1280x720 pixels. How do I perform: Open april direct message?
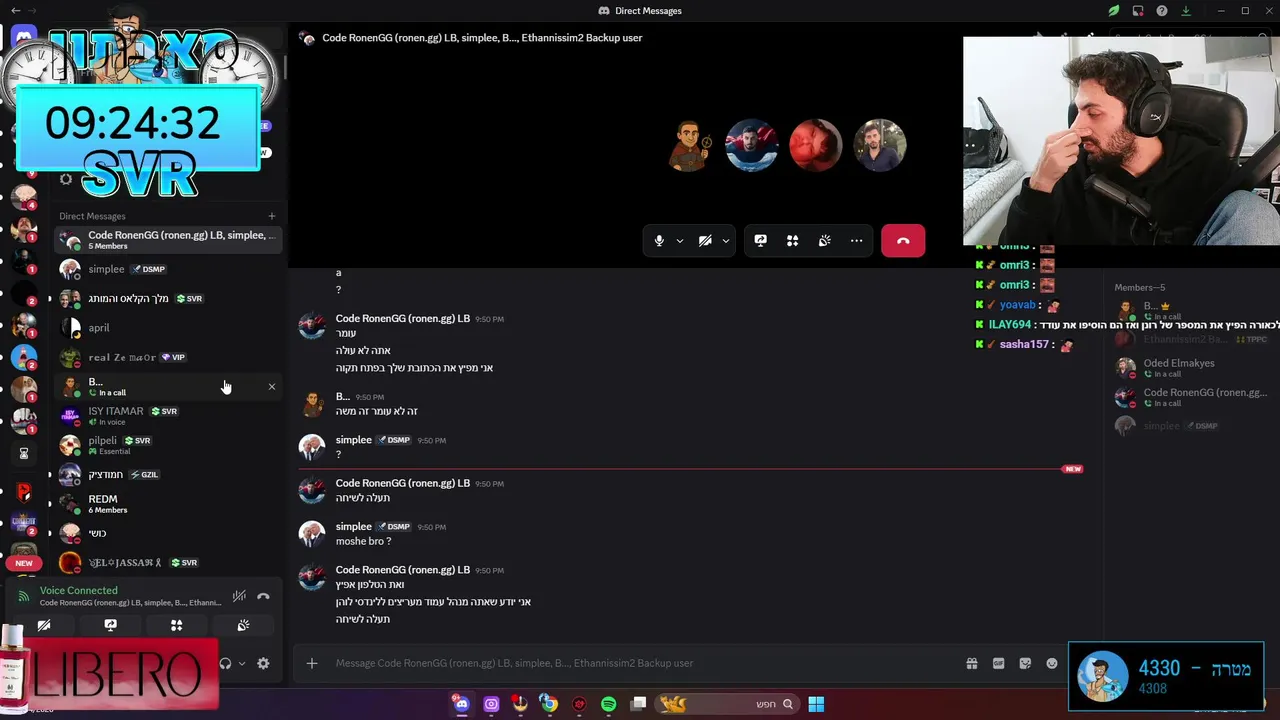click(167, 328)
